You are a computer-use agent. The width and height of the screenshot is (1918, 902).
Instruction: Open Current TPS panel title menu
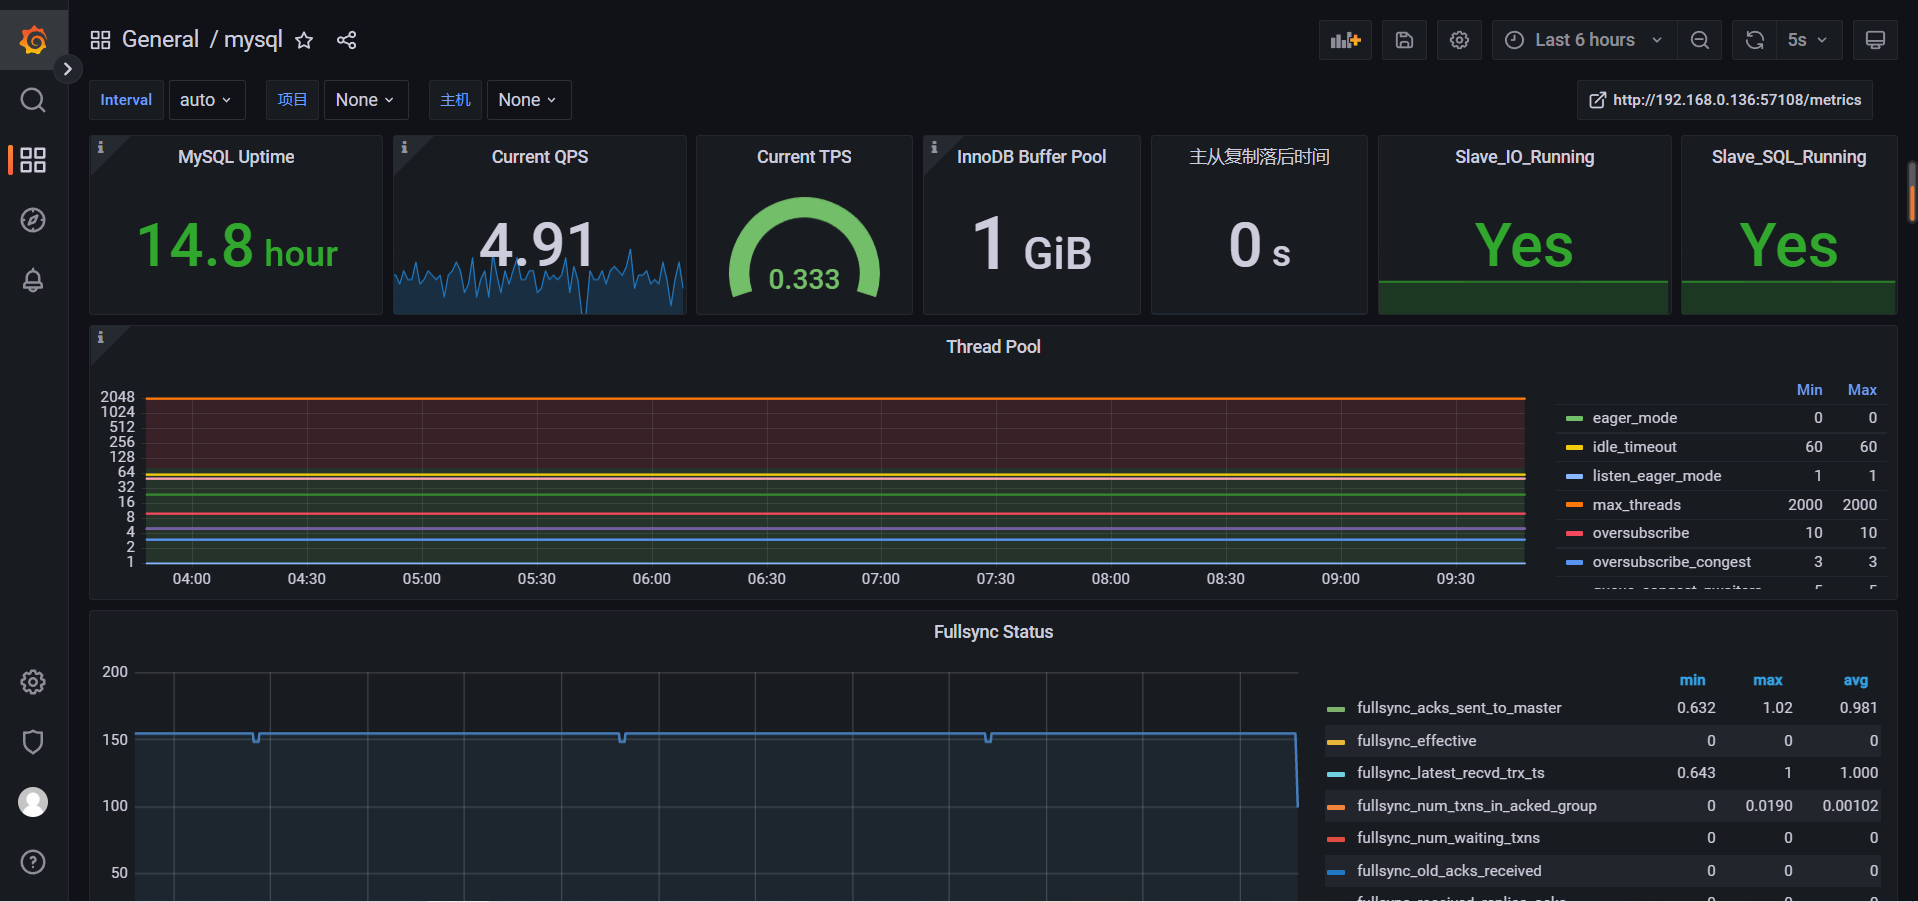point(804,157)
